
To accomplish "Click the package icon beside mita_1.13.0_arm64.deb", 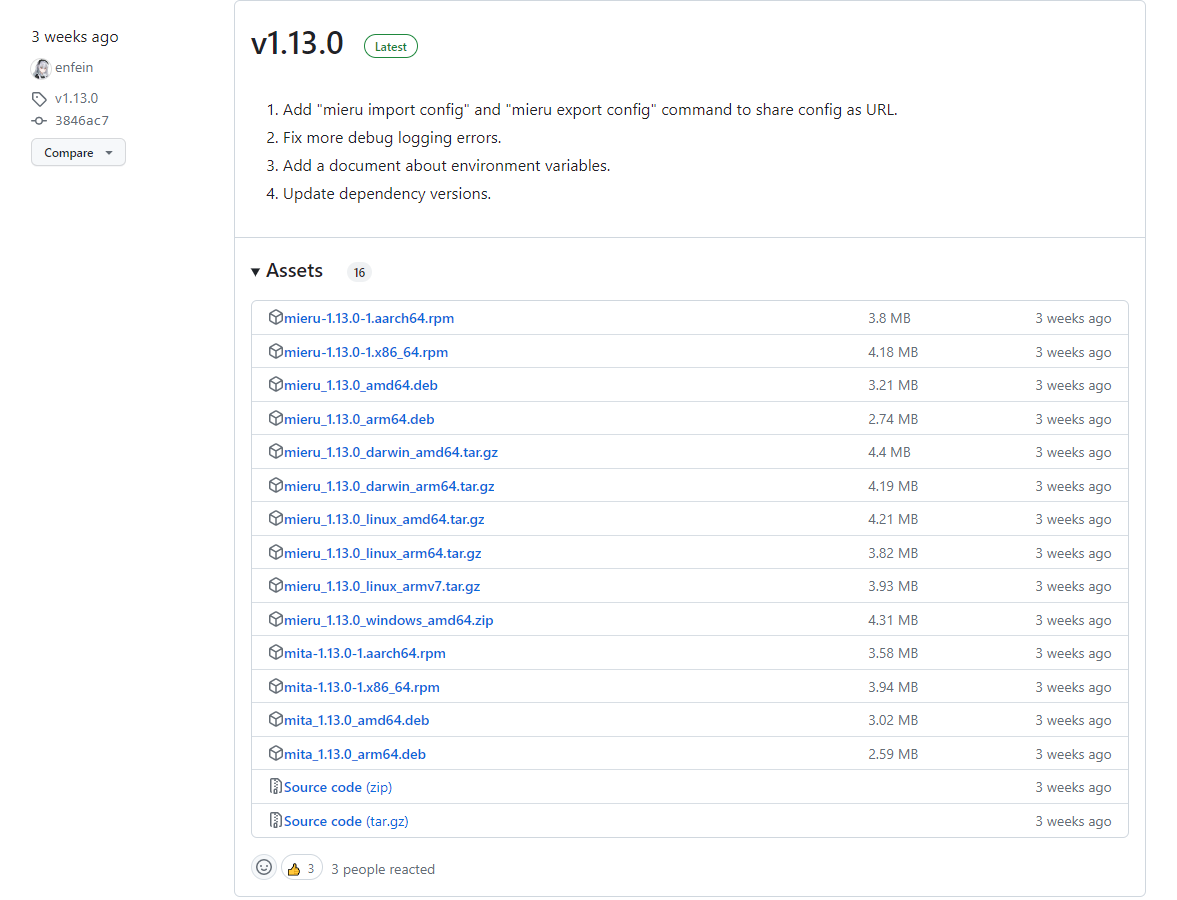I will point(275,753).
